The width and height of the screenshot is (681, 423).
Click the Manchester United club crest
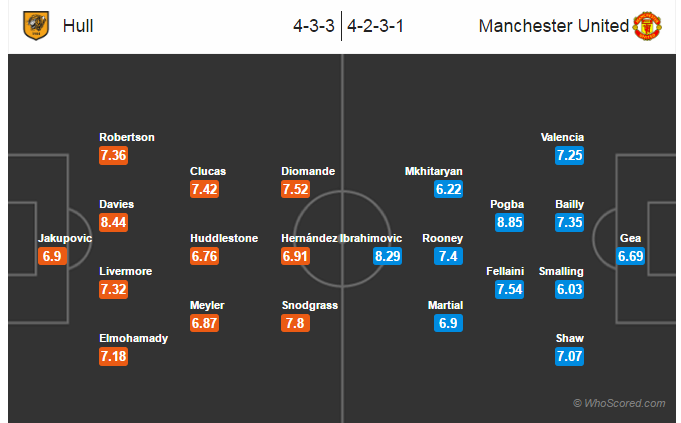point(647,26)
